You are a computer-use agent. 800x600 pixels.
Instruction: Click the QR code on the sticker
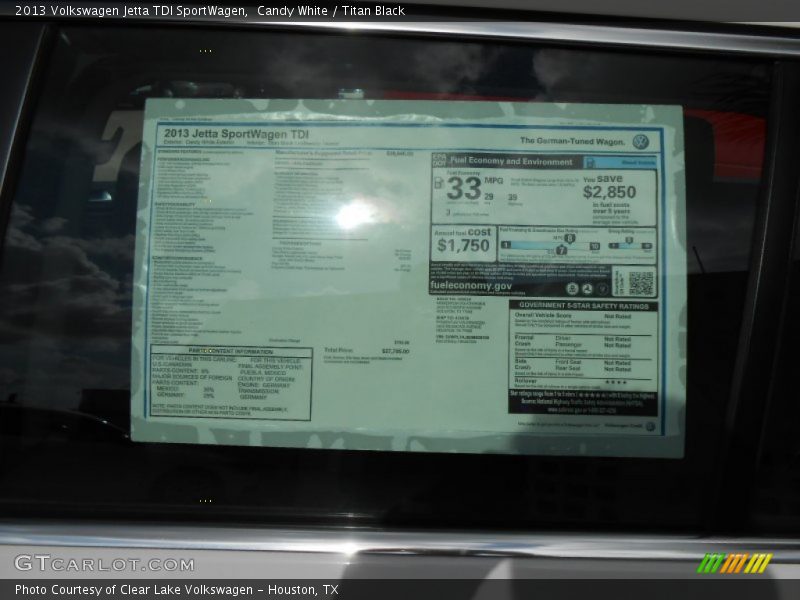[x=640, y=283]
